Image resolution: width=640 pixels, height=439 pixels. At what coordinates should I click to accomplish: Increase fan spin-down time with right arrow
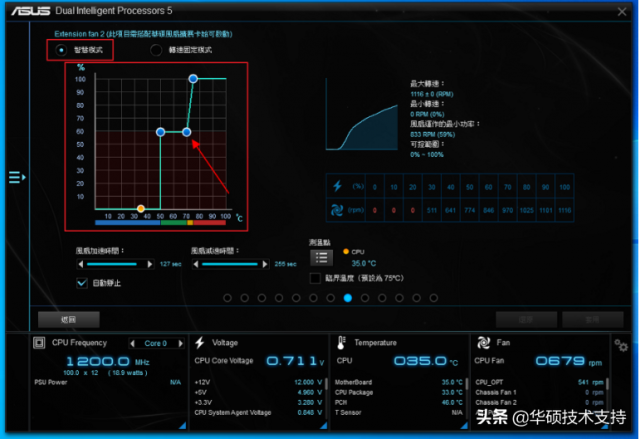point(265,264)
